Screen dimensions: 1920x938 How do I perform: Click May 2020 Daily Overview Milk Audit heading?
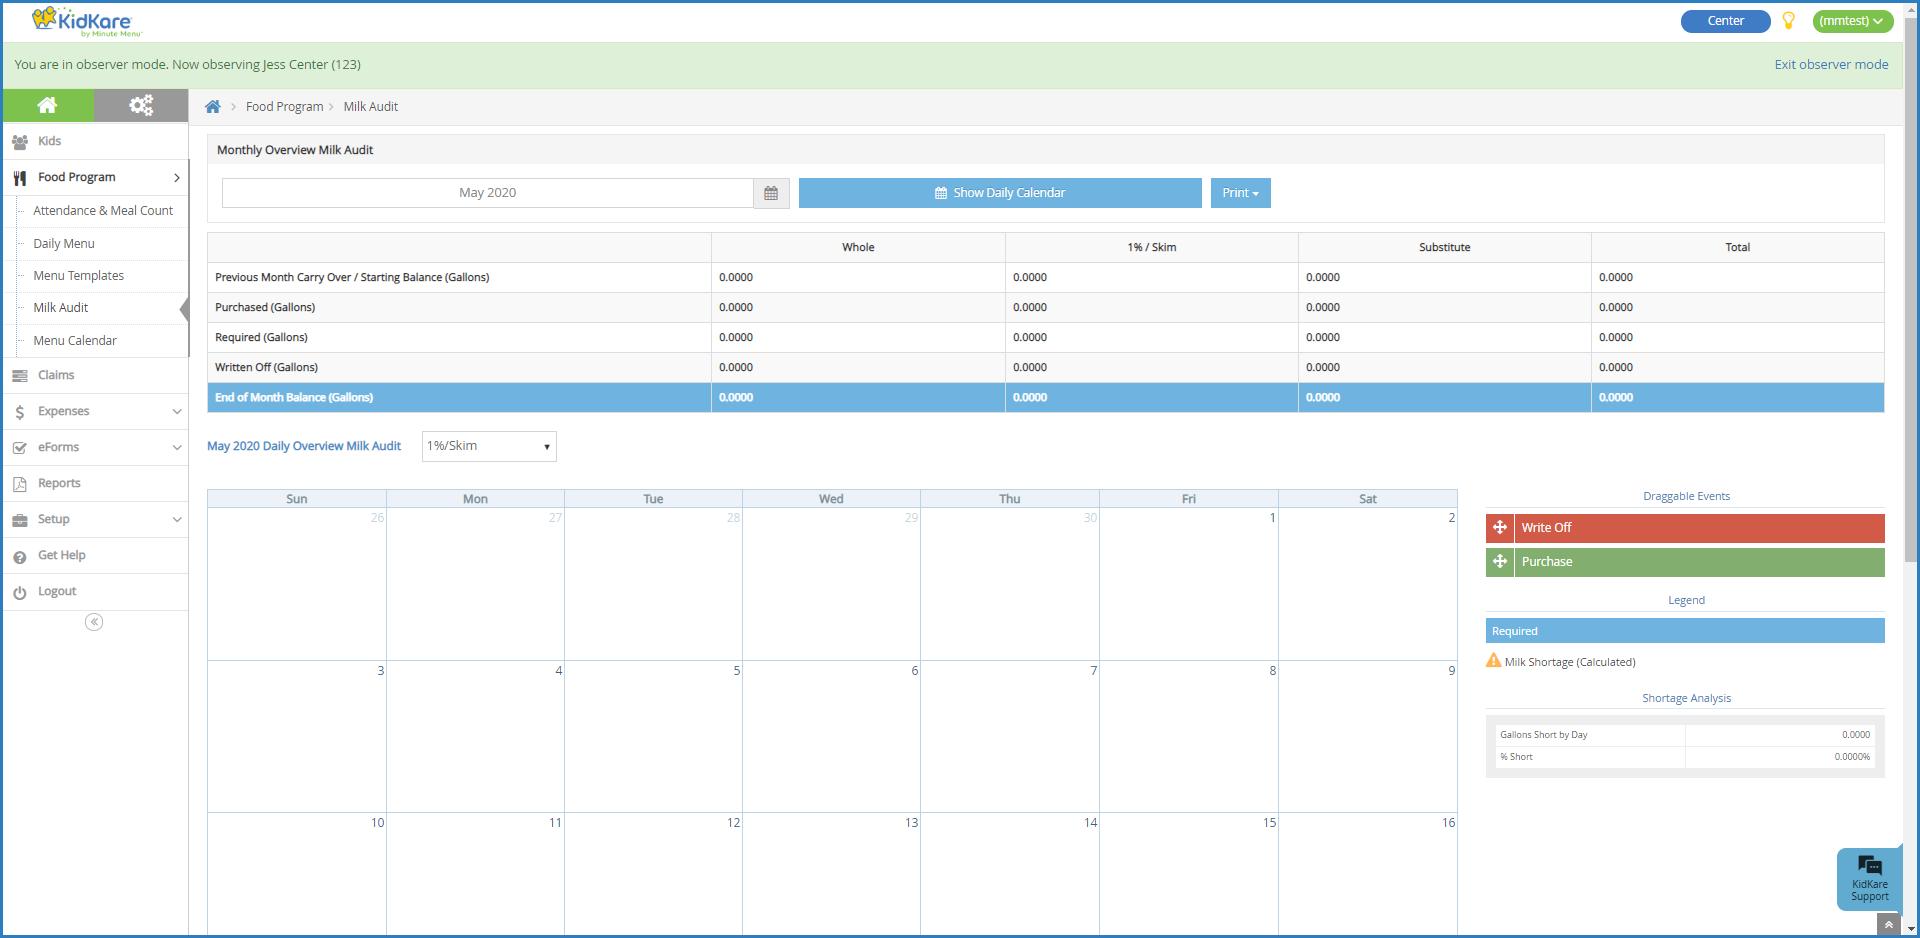coord(304,446)
